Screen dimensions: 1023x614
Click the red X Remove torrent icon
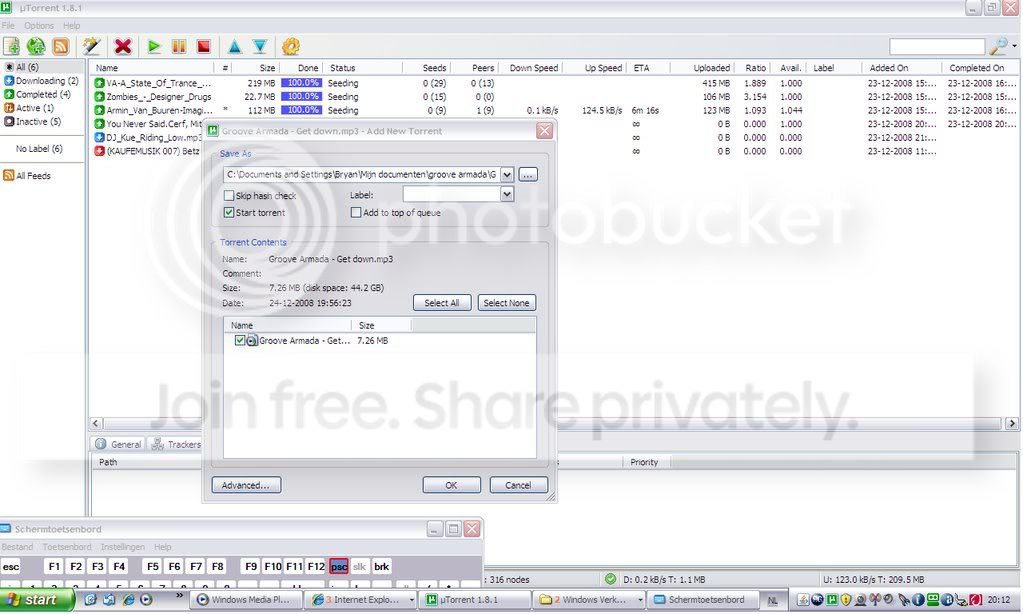(123, 46)
